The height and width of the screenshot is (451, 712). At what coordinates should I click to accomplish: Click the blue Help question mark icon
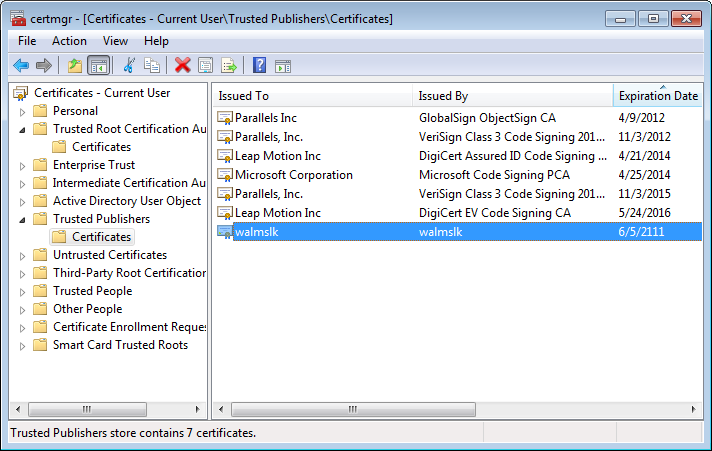click(260, 66)
